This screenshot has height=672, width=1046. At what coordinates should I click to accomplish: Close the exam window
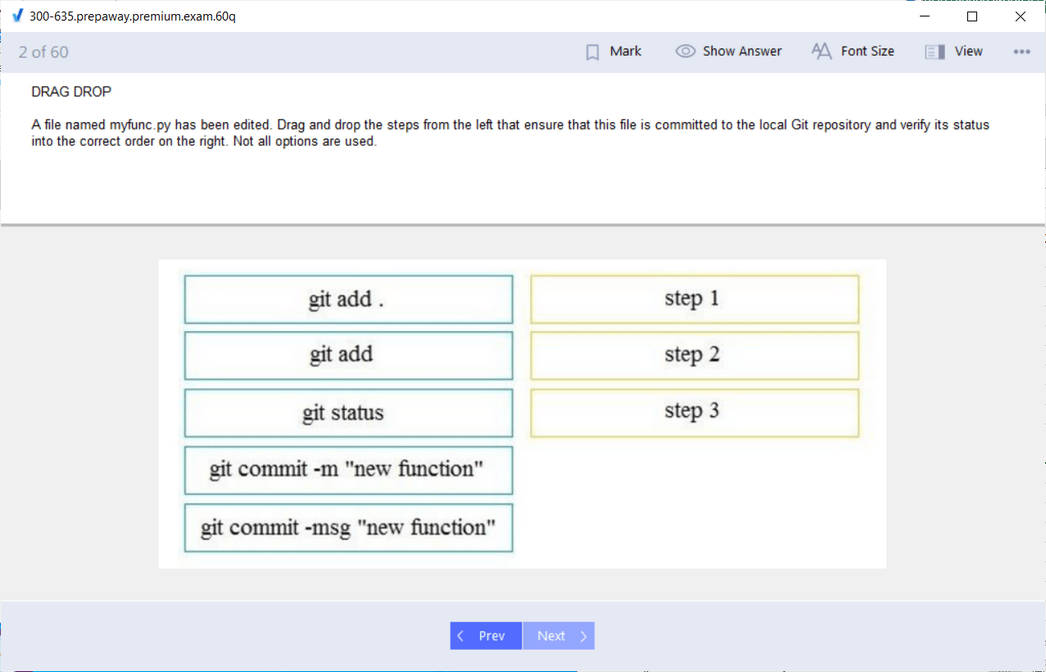click(x=1020, y=16)
